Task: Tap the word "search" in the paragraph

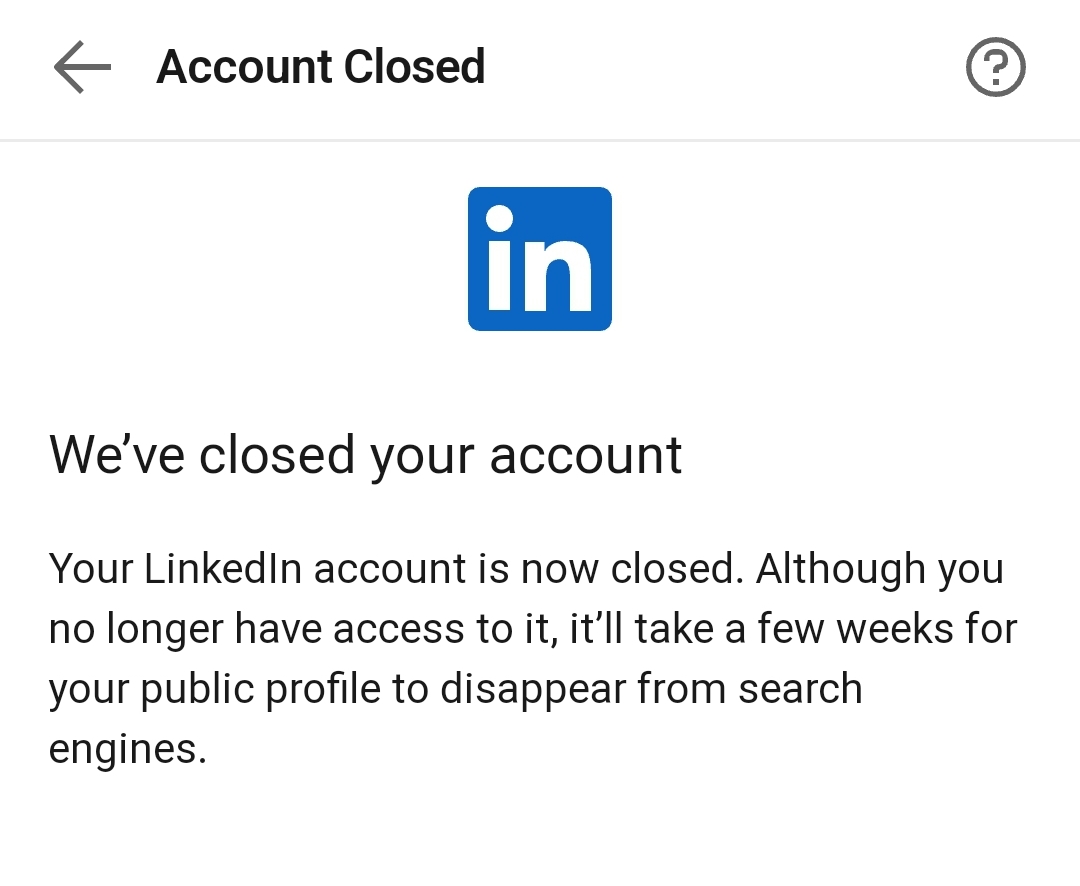Action: tap(800, 689)
